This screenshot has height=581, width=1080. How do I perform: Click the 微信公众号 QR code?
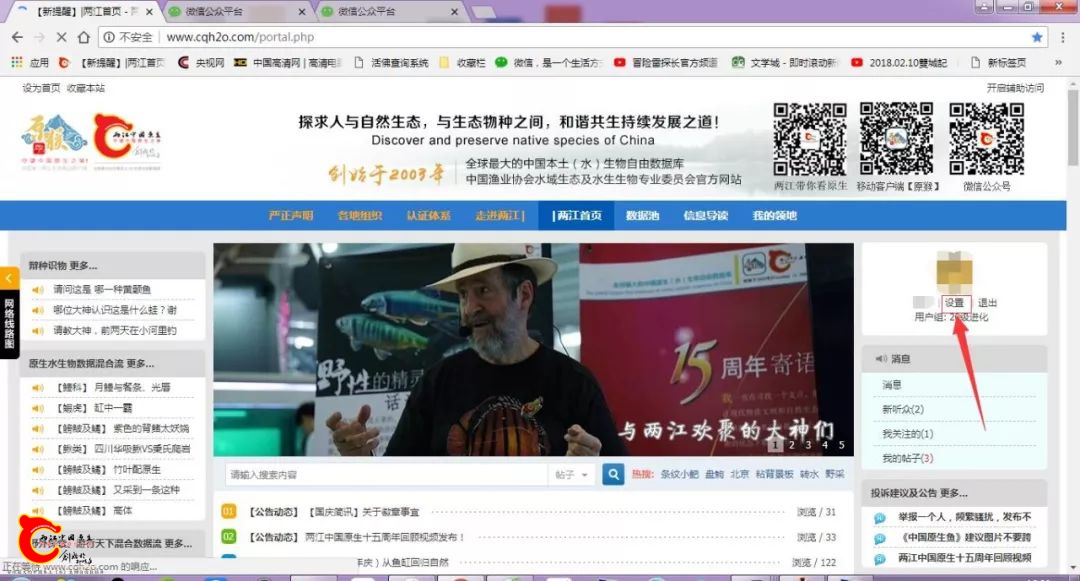[986, 140]
